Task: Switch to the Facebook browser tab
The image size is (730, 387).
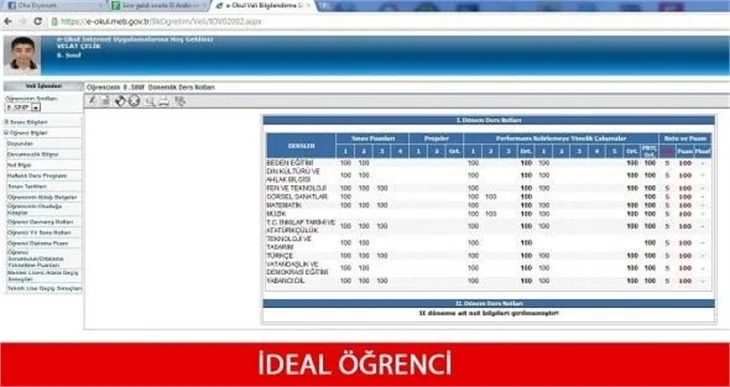Action: (x=54, y=6)
